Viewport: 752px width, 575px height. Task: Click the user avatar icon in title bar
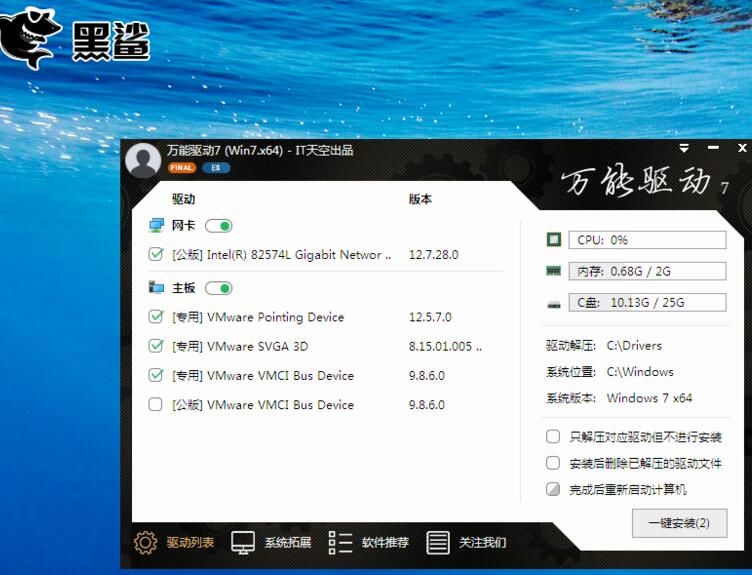point(143,159)
